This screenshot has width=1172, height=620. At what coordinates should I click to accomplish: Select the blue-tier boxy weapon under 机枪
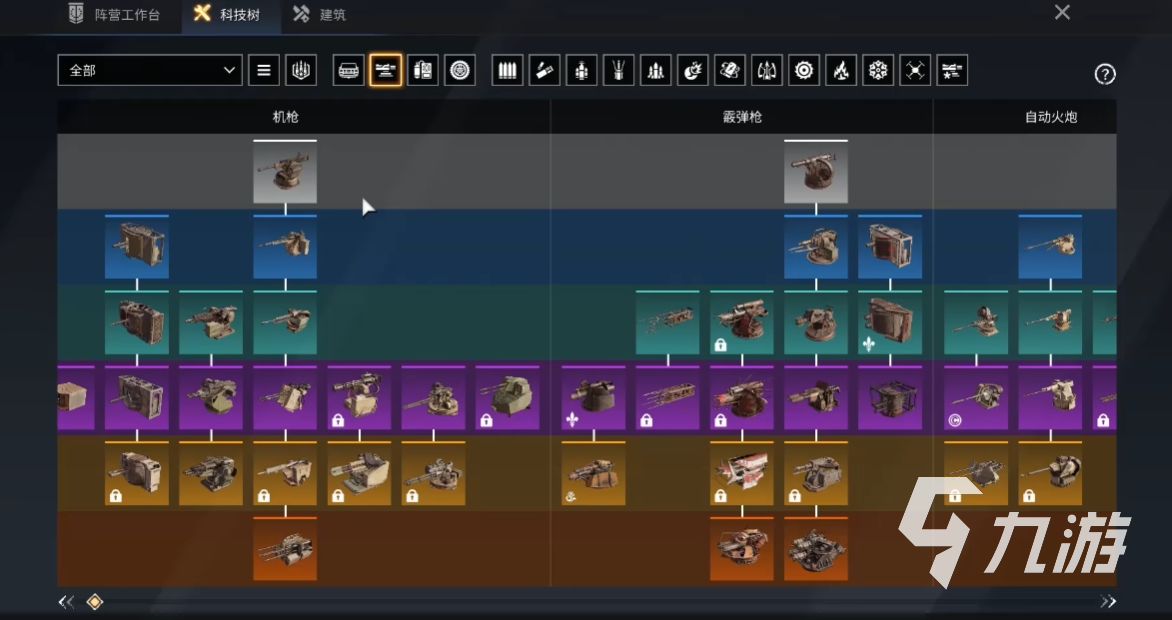click(x=137, y=247)
